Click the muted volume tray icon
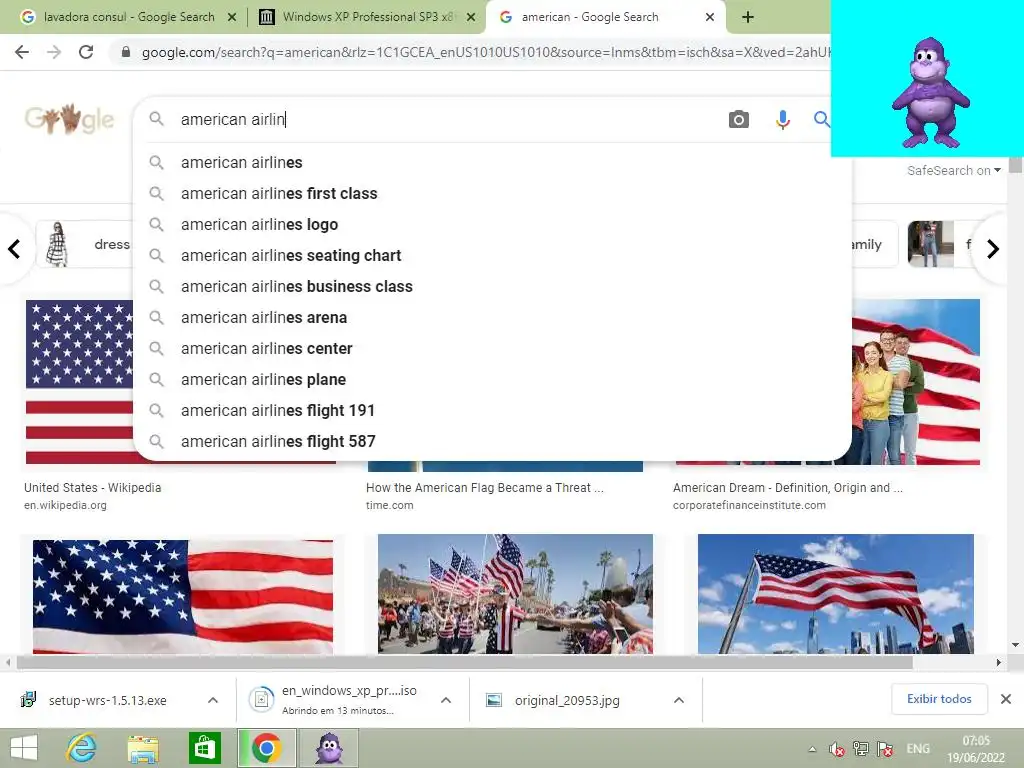 point(836,749)
